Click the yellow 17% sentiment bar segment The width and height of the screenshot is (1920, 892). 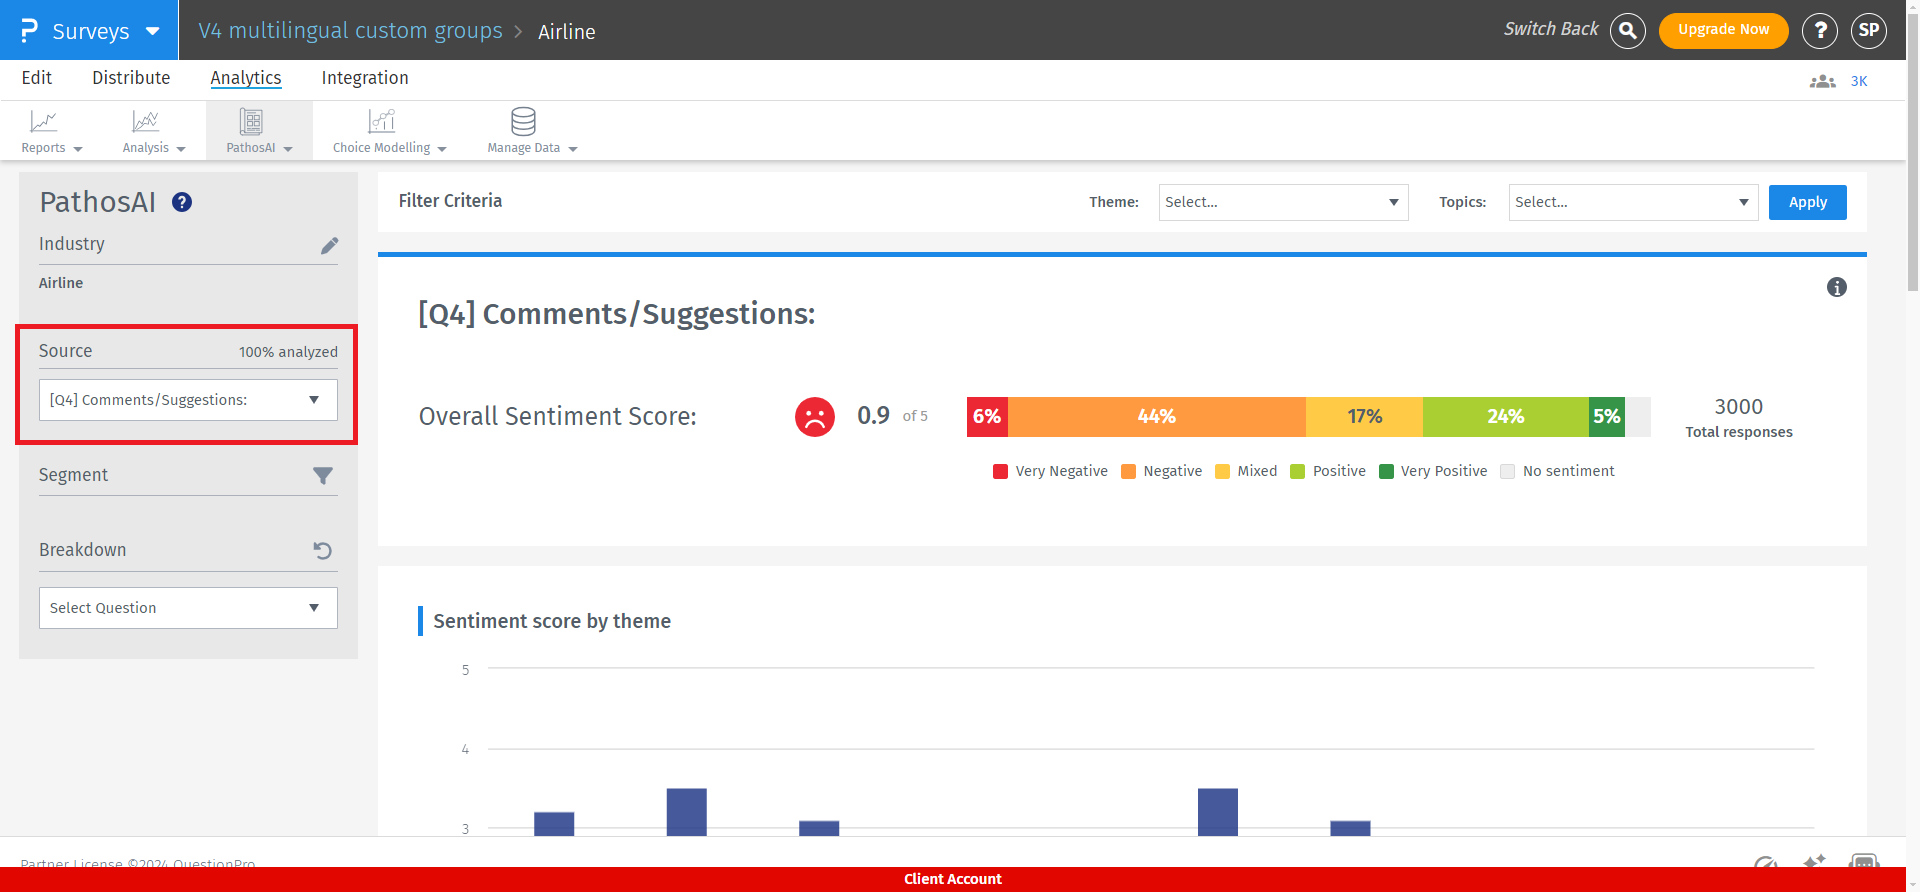(1364, 417)
